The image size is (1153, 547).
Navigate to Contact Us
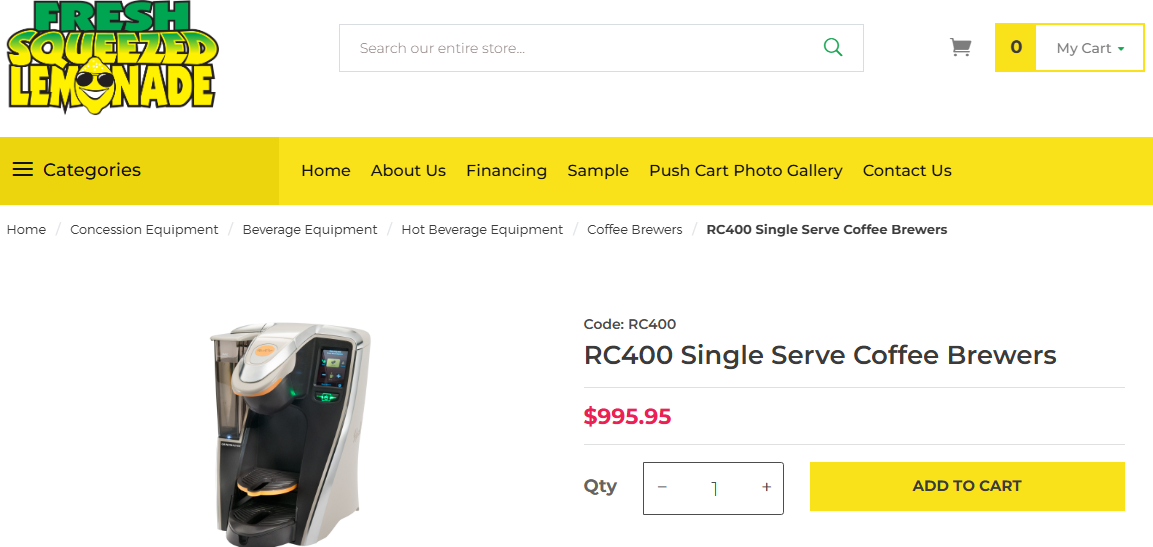click(x=907, y=171)
